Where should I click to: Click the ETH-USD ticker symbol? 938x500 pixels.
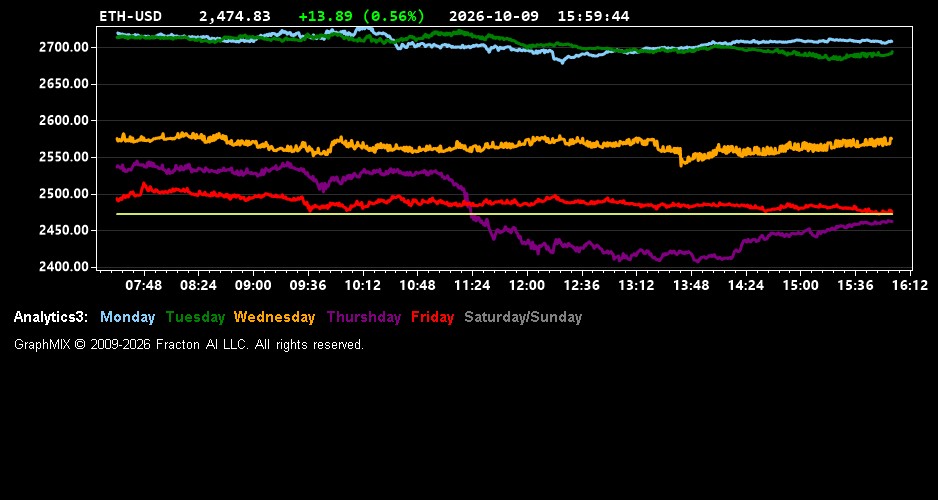tap(130, 16)
